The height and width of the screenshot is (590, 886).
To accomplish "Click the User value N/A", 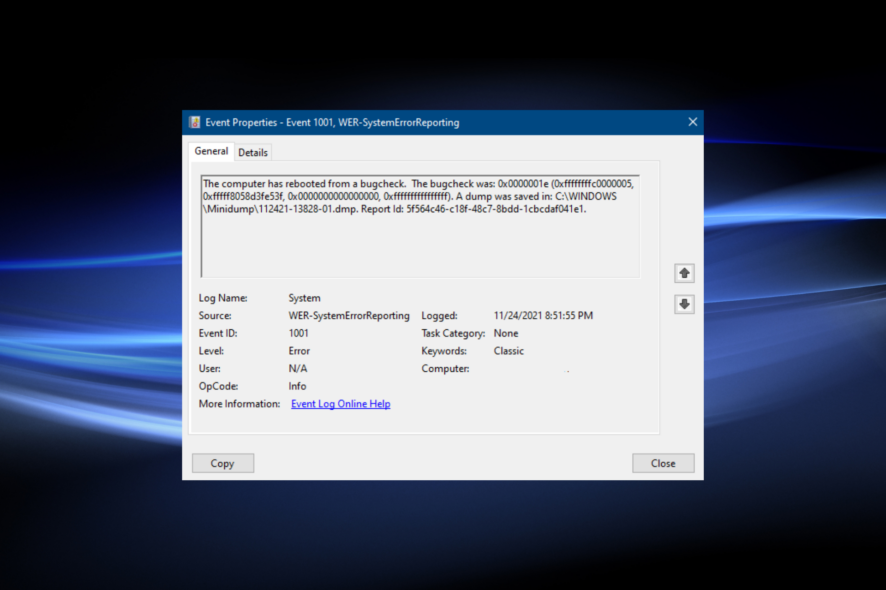I will (298, 369).
